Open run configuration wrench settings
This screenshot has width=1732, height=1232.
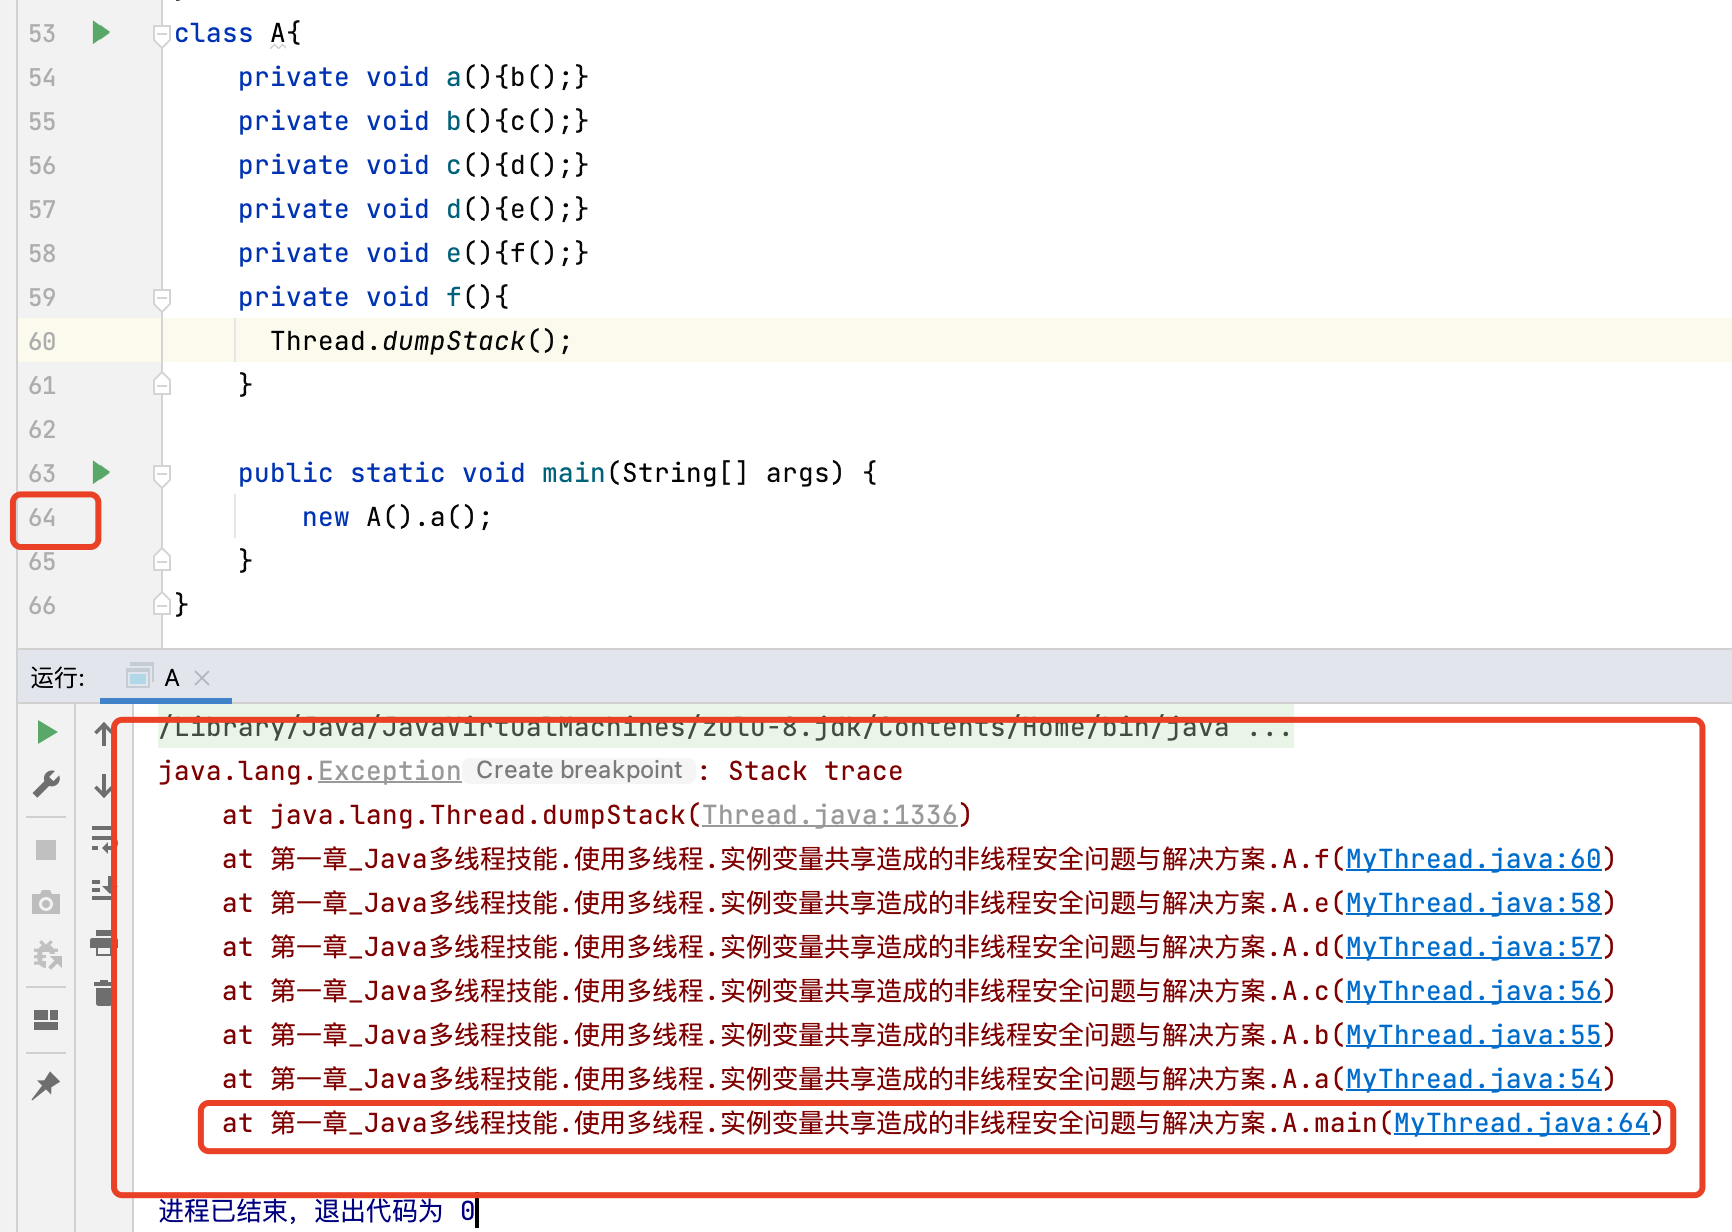click(46, 784)
